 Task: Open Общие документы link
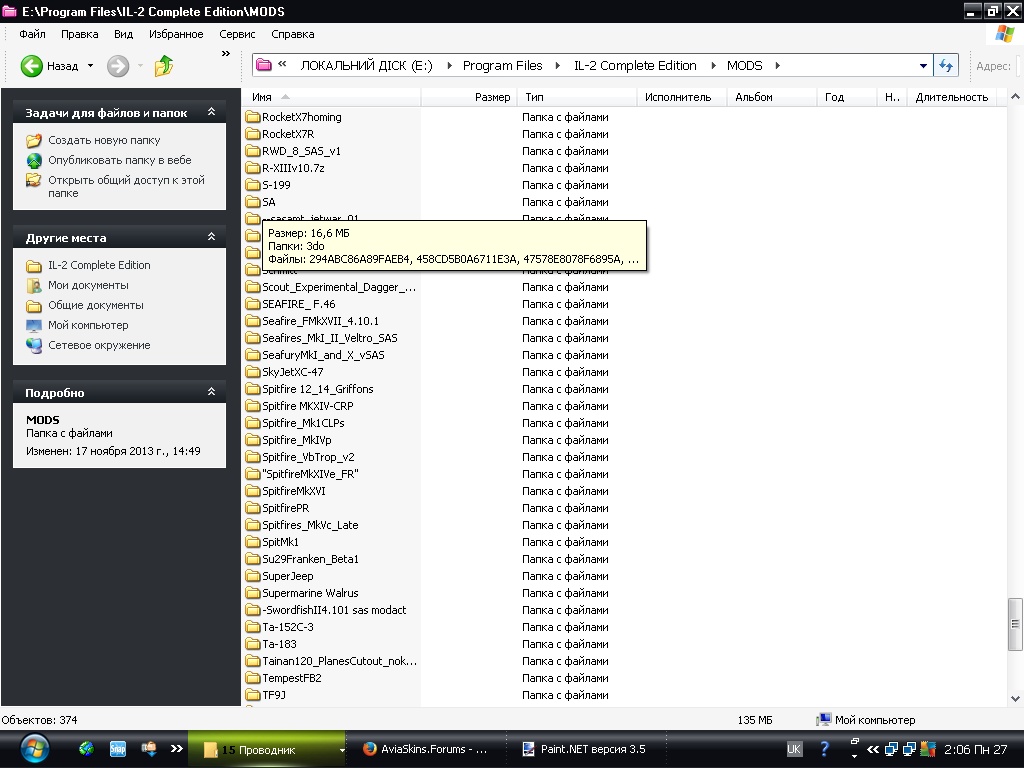(x=95, y=305)
